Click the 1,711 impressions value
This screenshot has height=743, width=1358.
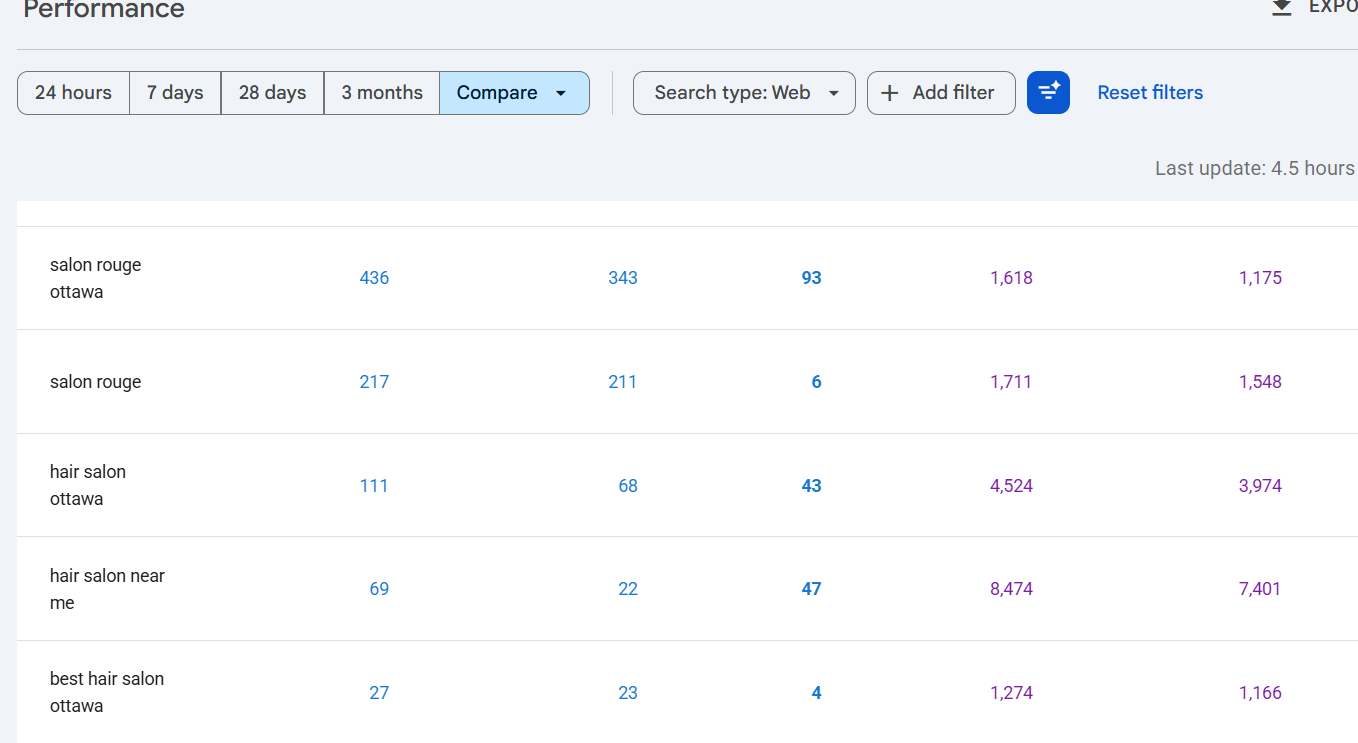pyautogui.click(x=1011, y=382)
